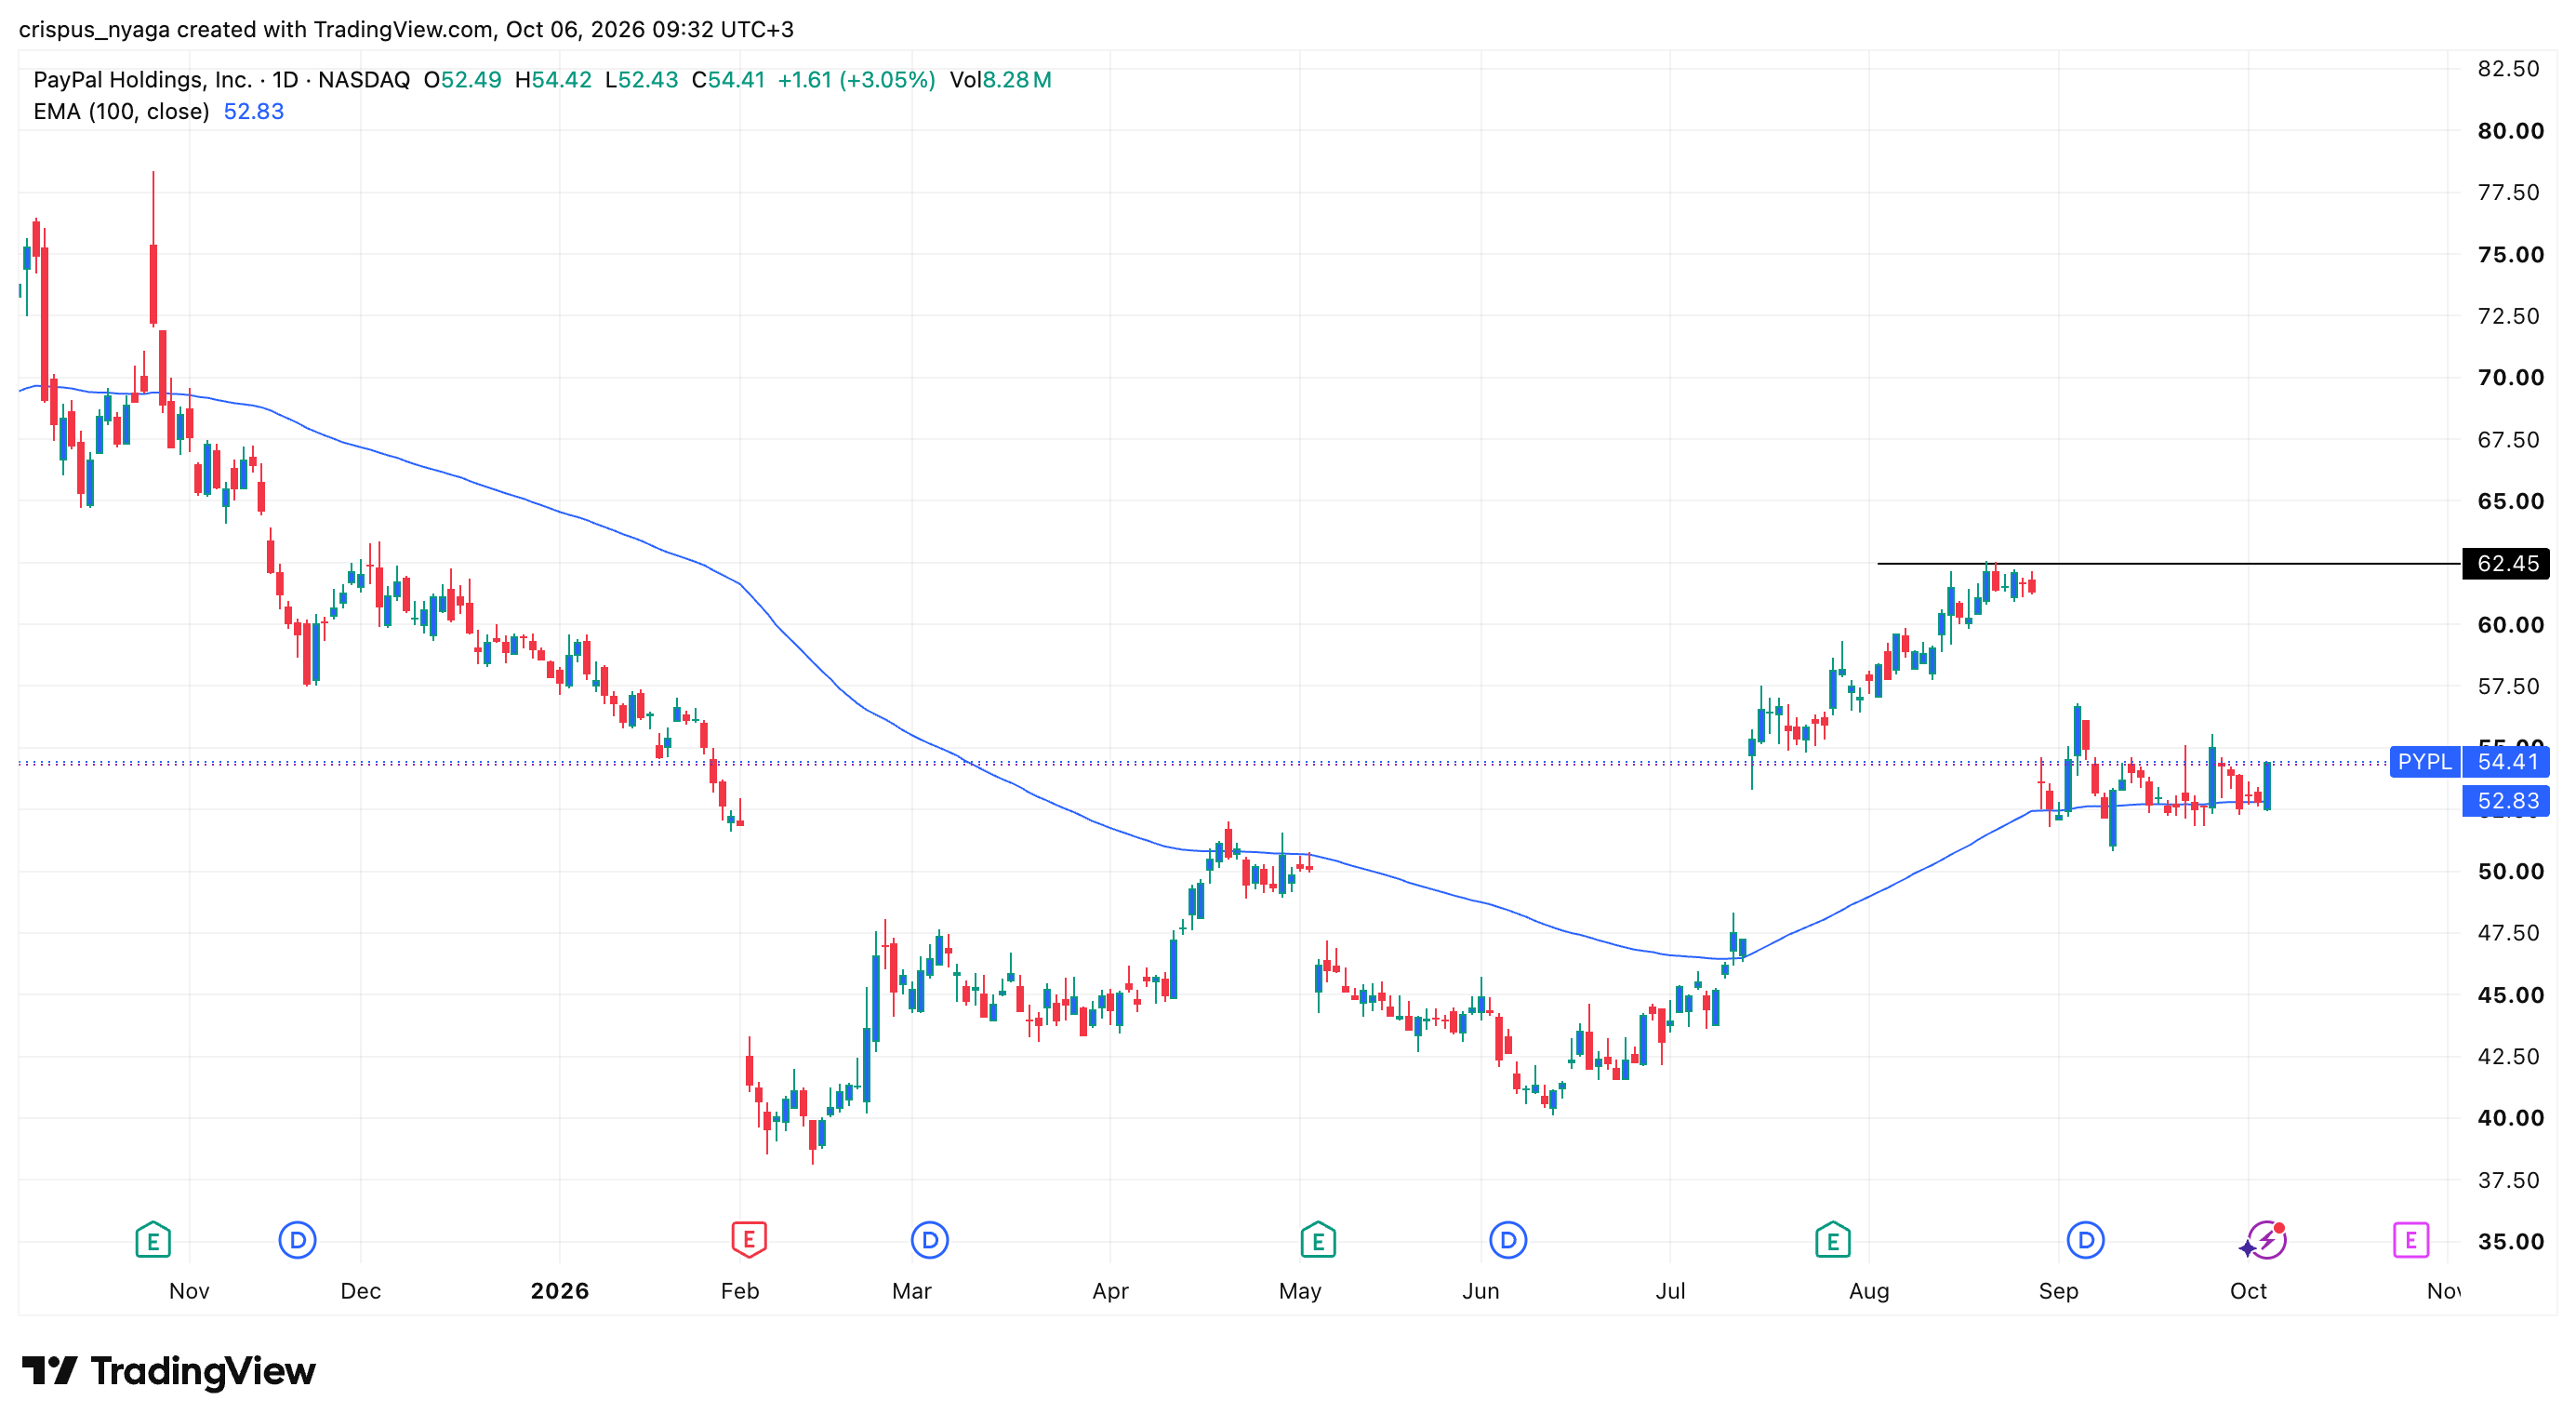Click the 80.00 price axis label
The image size is (2576, 1427).
point(2509,130)
